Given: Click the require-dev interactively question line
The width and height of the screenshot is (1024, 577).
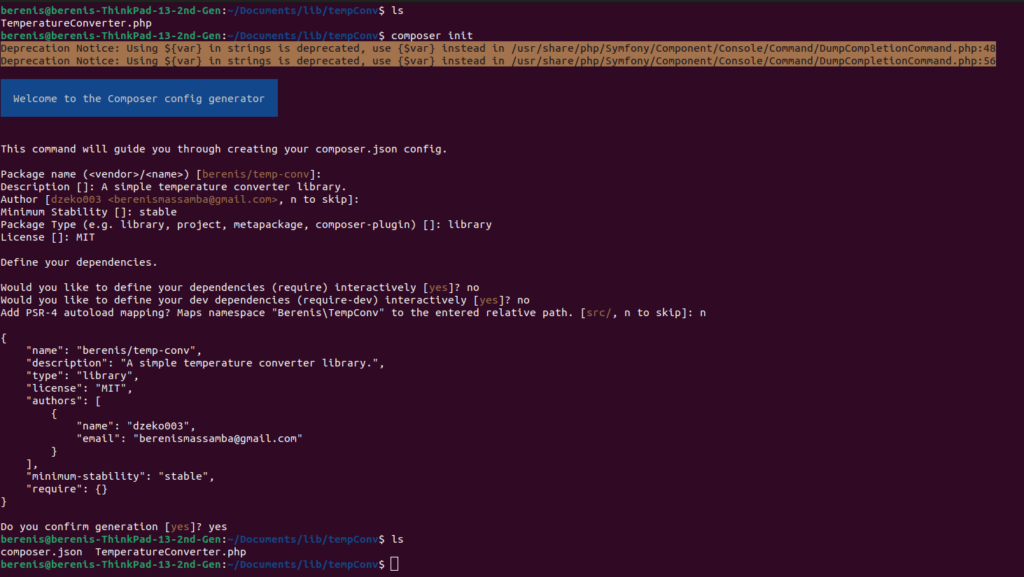Looking at the screenshot, I should 265,300.
